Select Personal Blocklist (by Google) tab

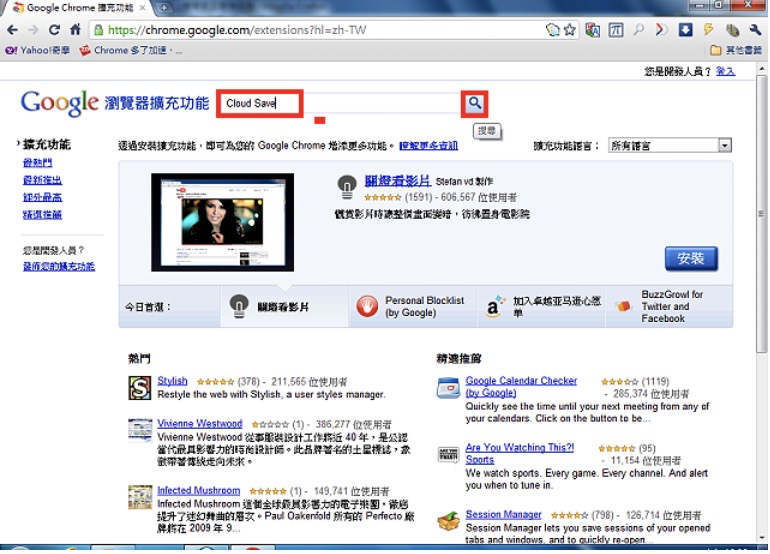coord(412,306)
